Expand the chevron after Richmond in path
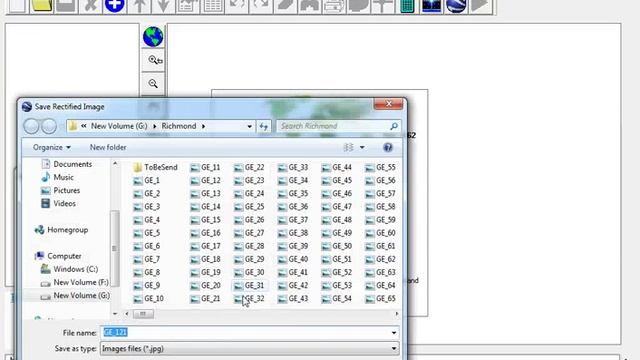This screenshot has width=640, height=360. [x=203, y=127]
